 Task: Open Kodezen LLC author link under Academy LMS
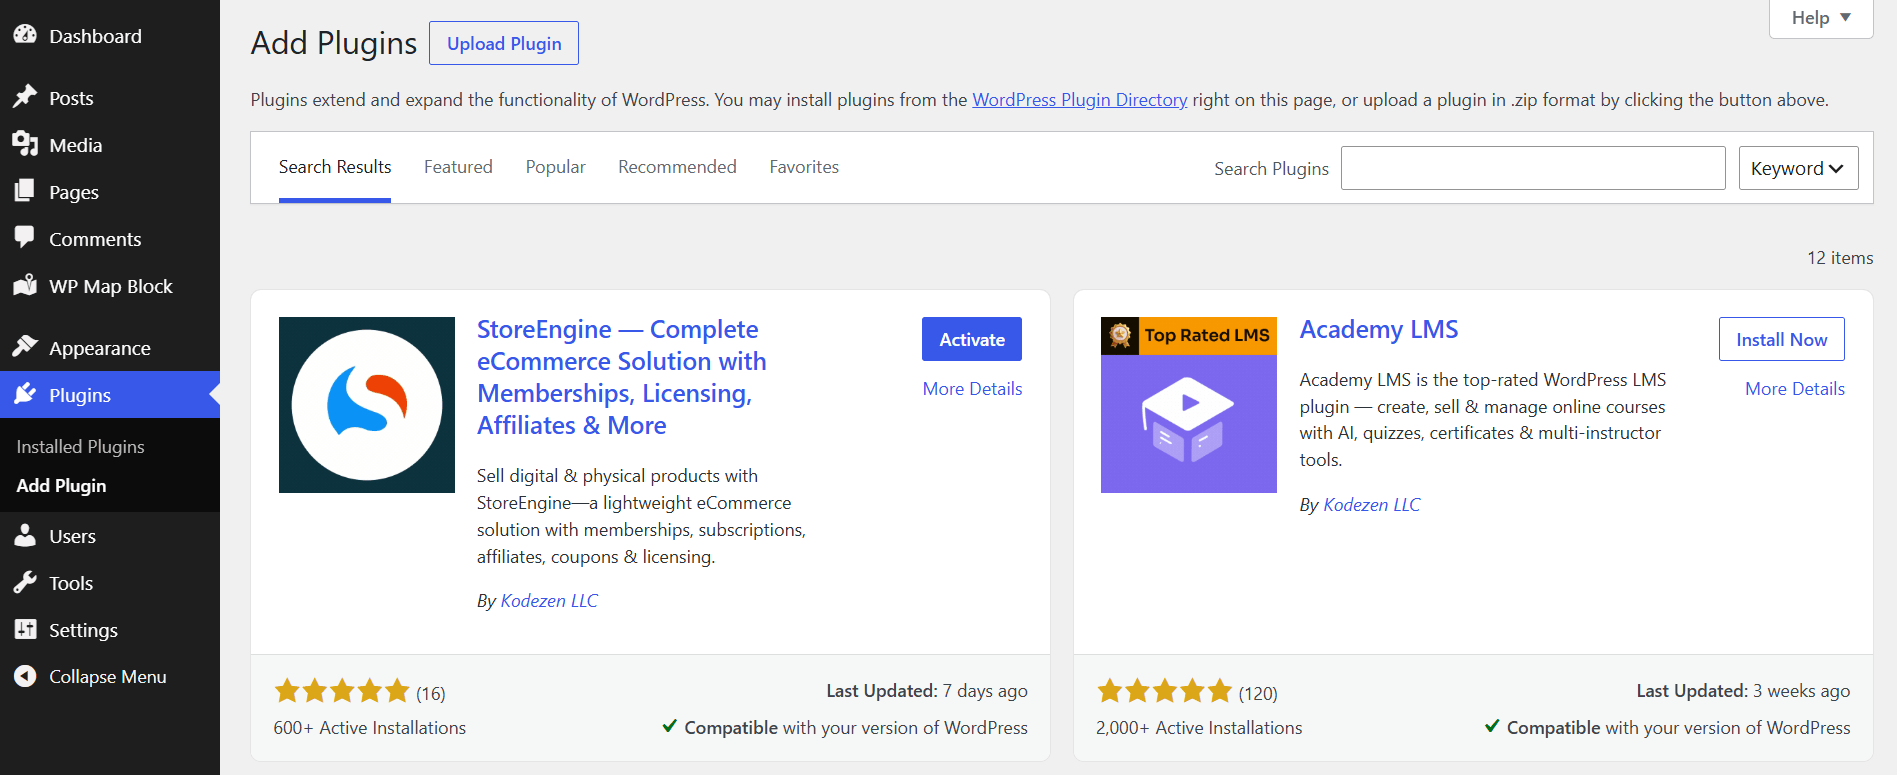1372,505
